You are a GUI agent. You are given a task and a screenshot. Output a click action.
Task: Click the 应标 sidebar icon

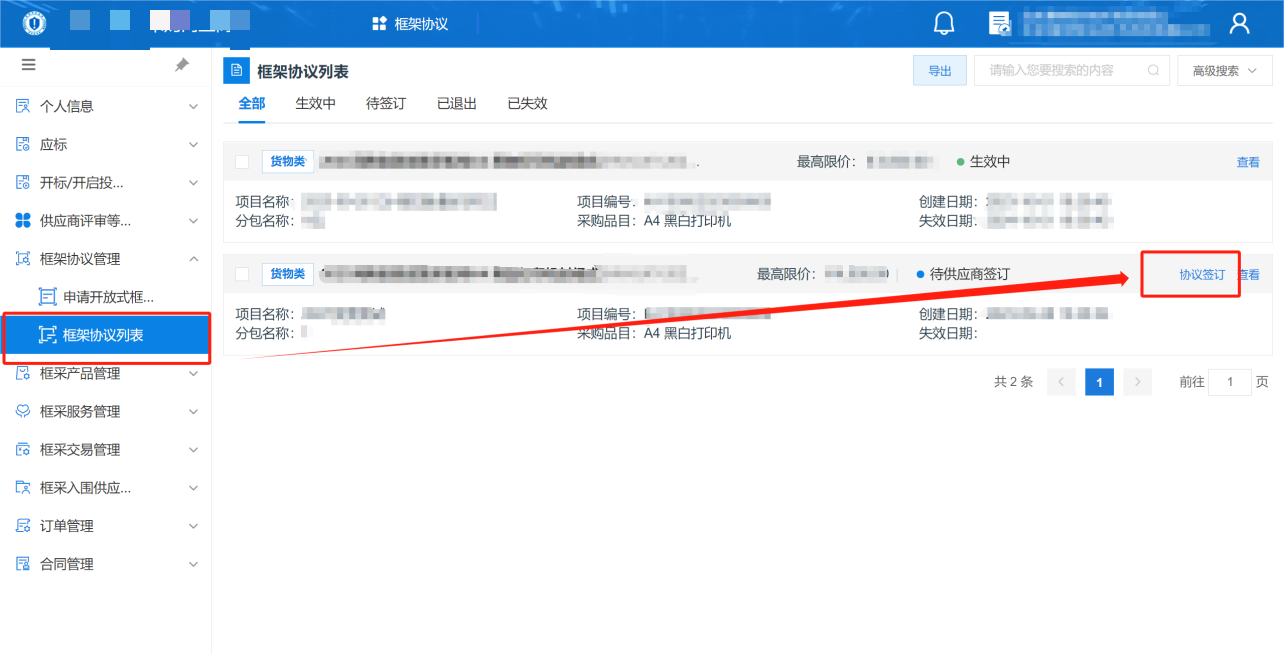tap(23, 144)
